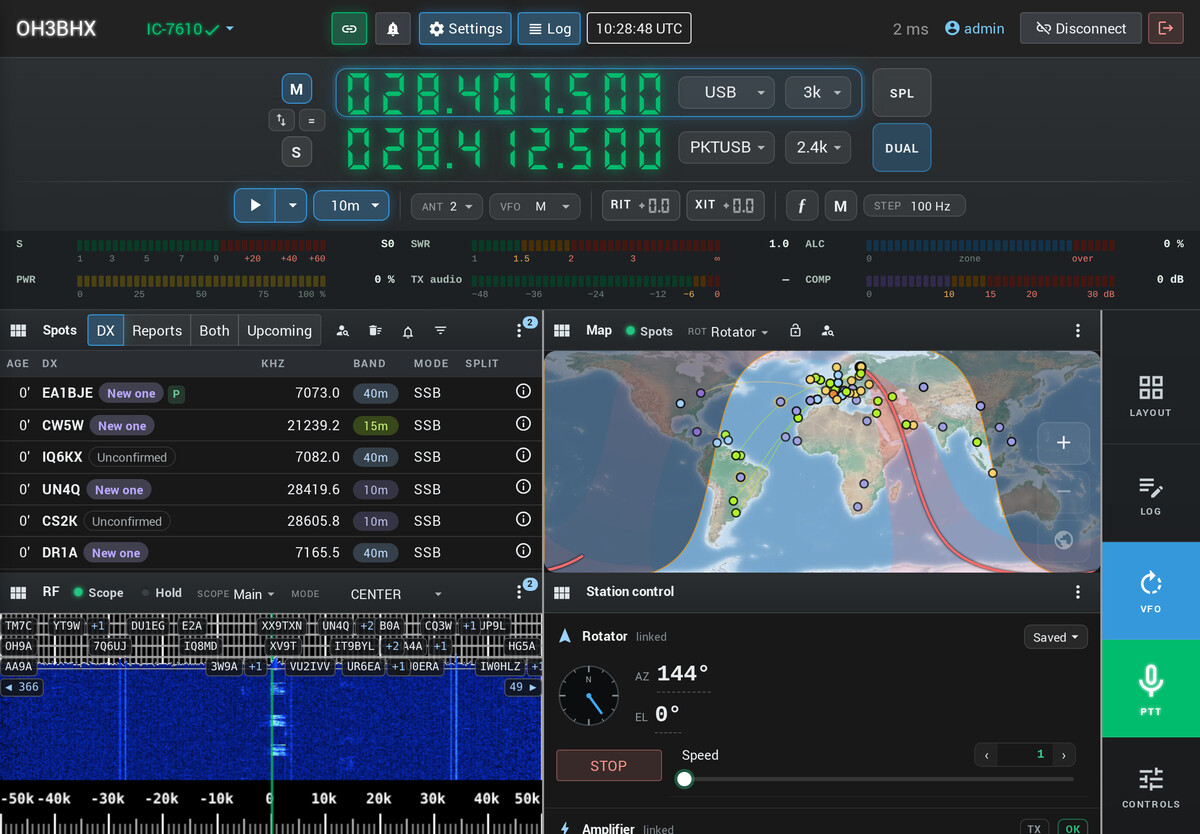Select sub VFO 'S' button
1200x834 pixels.
click(x=296, y=153)
